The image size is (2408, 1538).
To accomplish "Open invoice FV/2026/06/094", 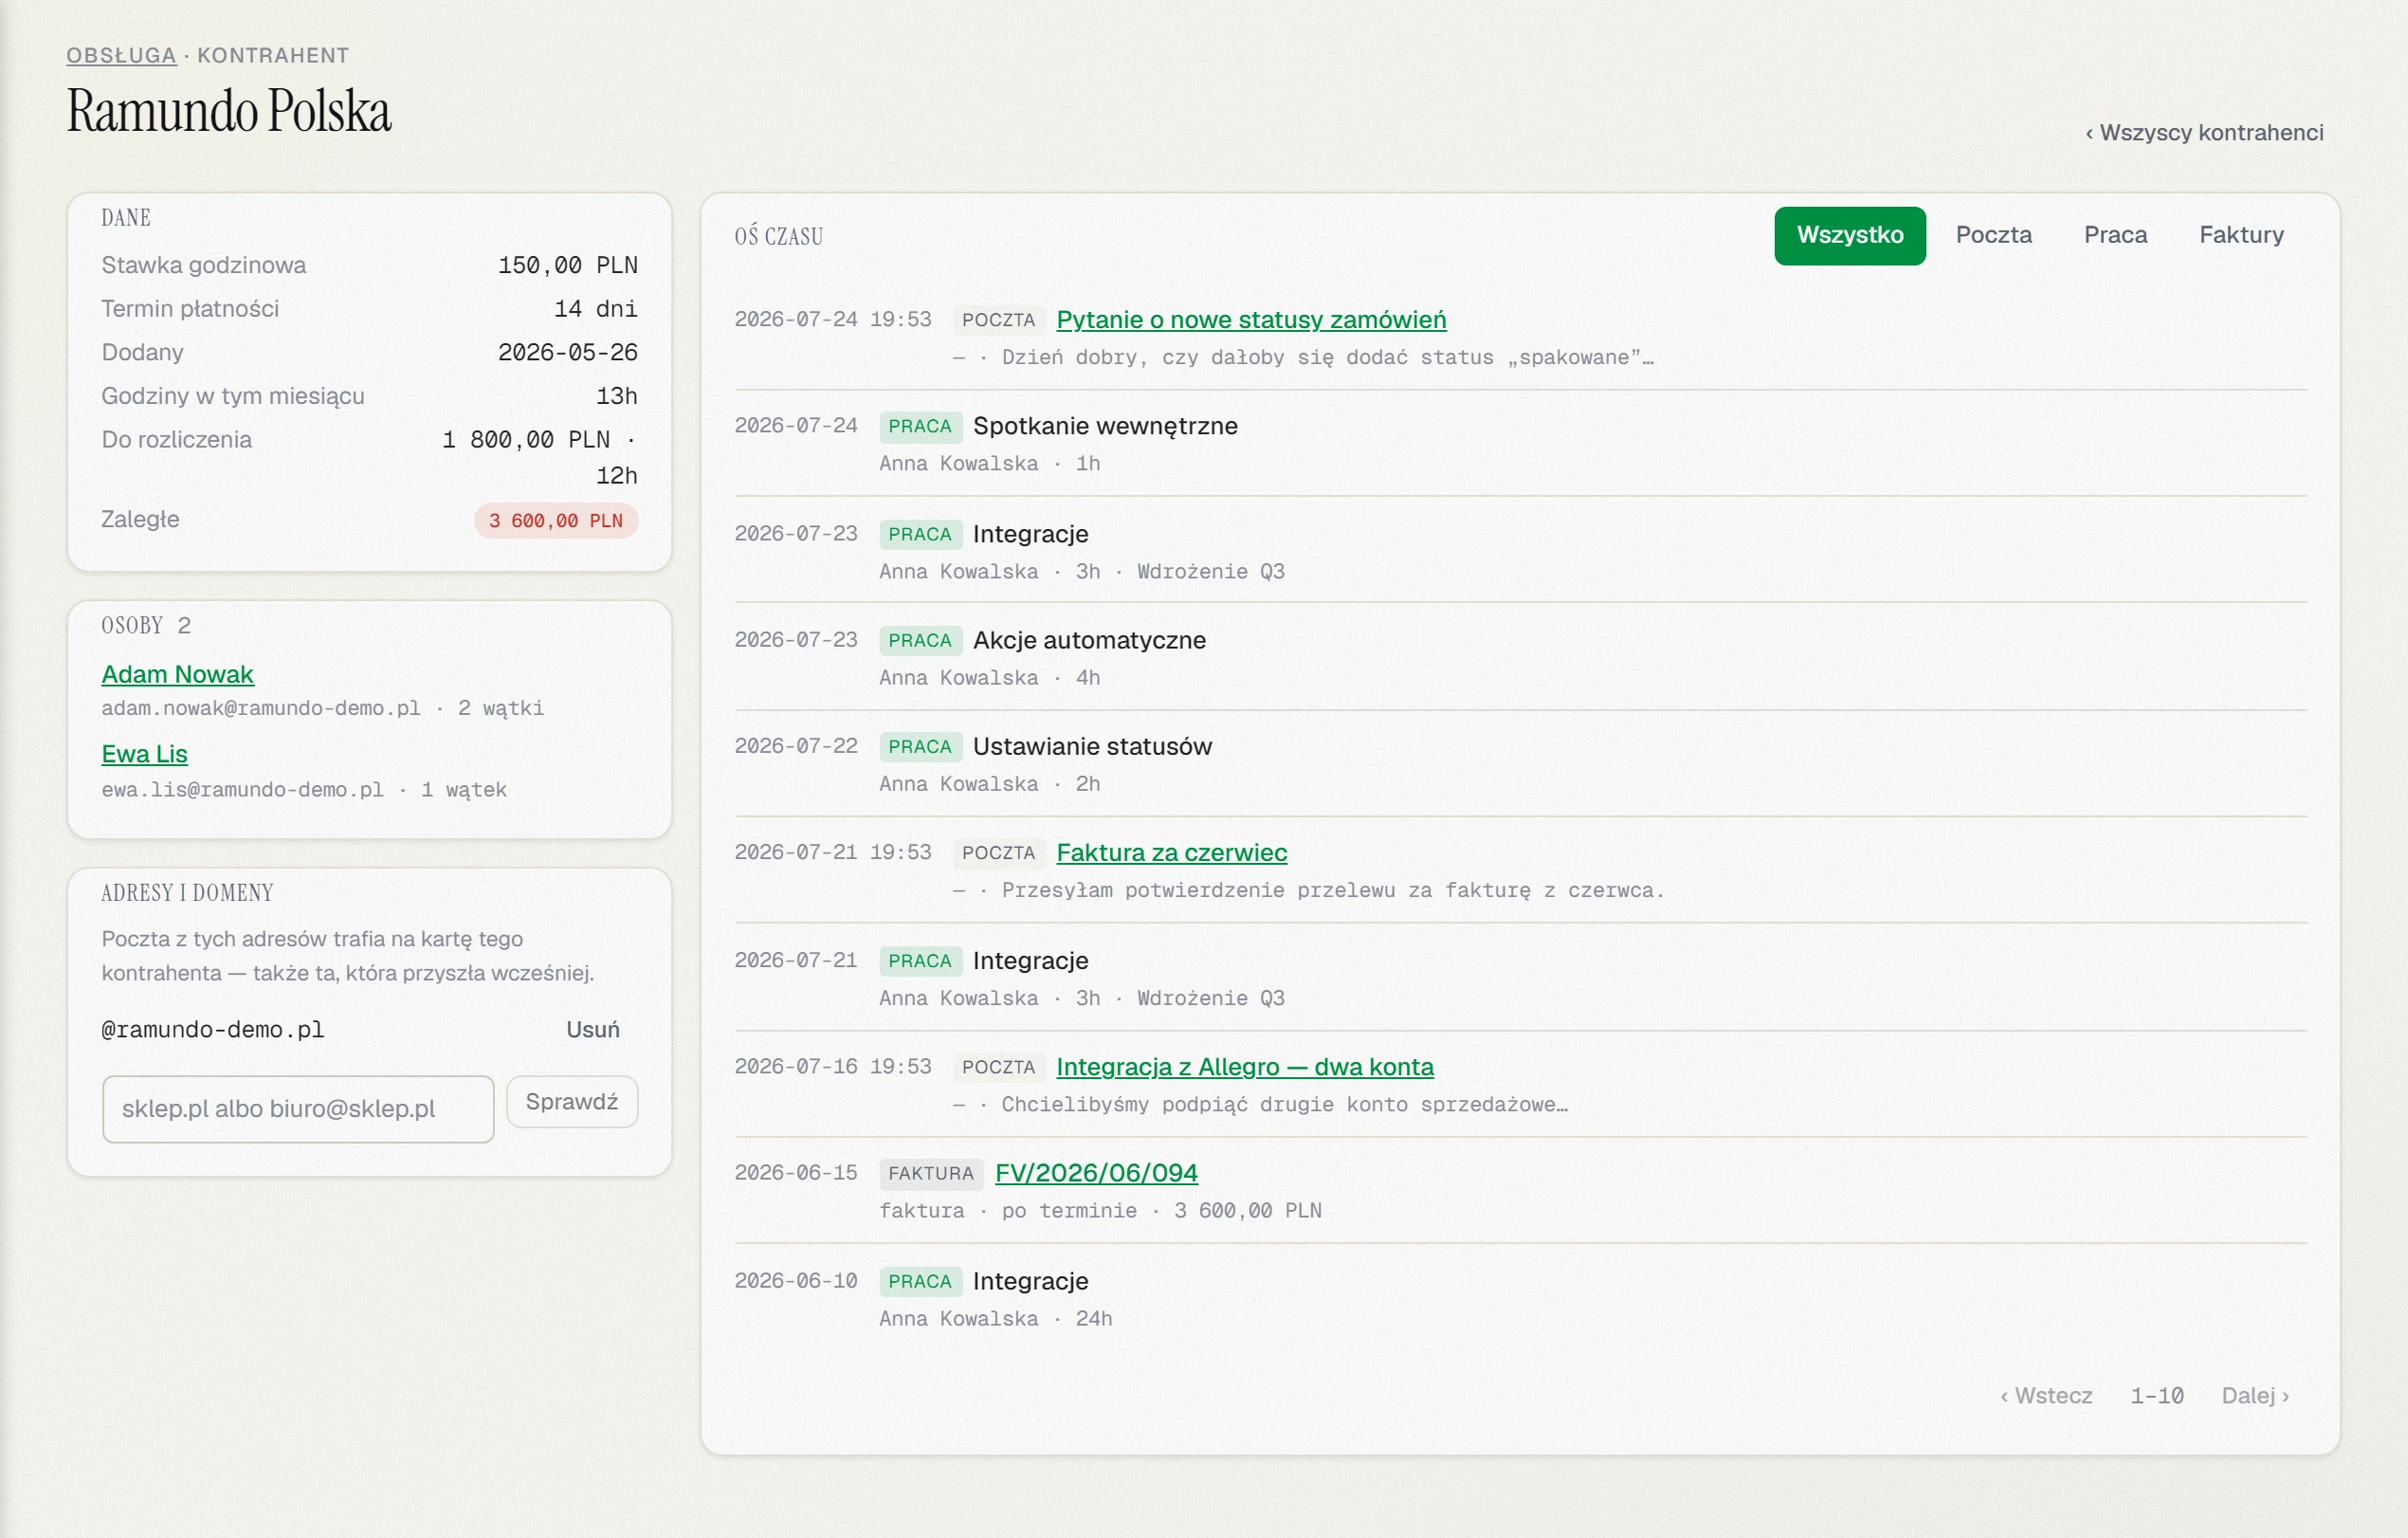I will click(1096, 1173).
